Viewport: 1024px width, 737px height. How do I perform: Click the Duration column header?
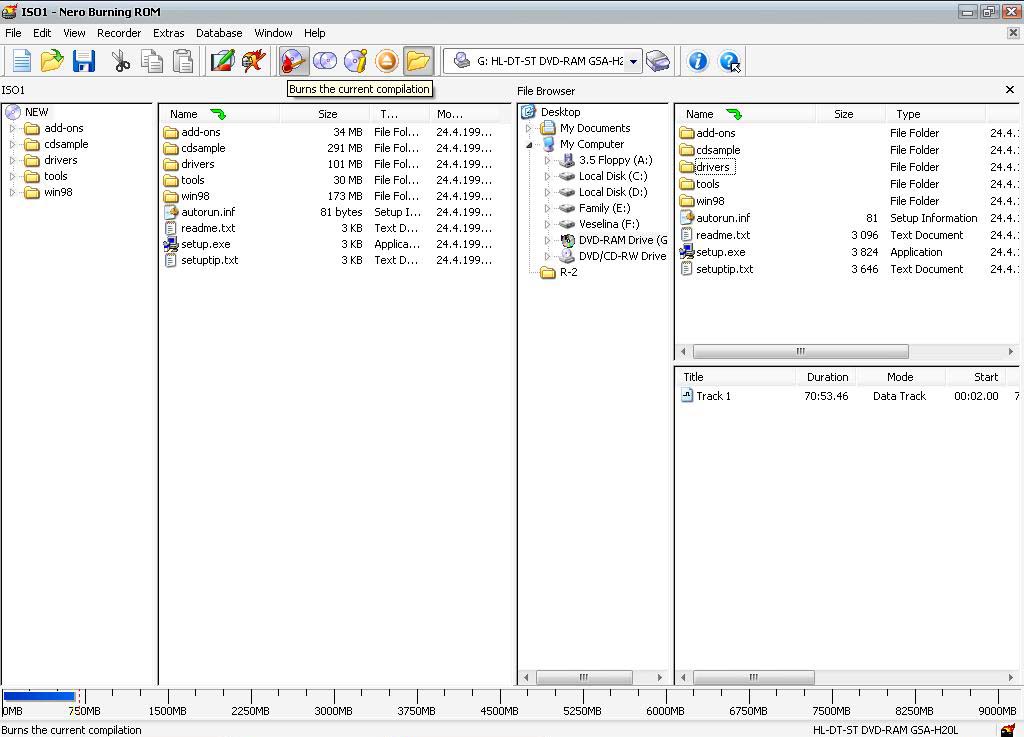(x=827, y=377)
